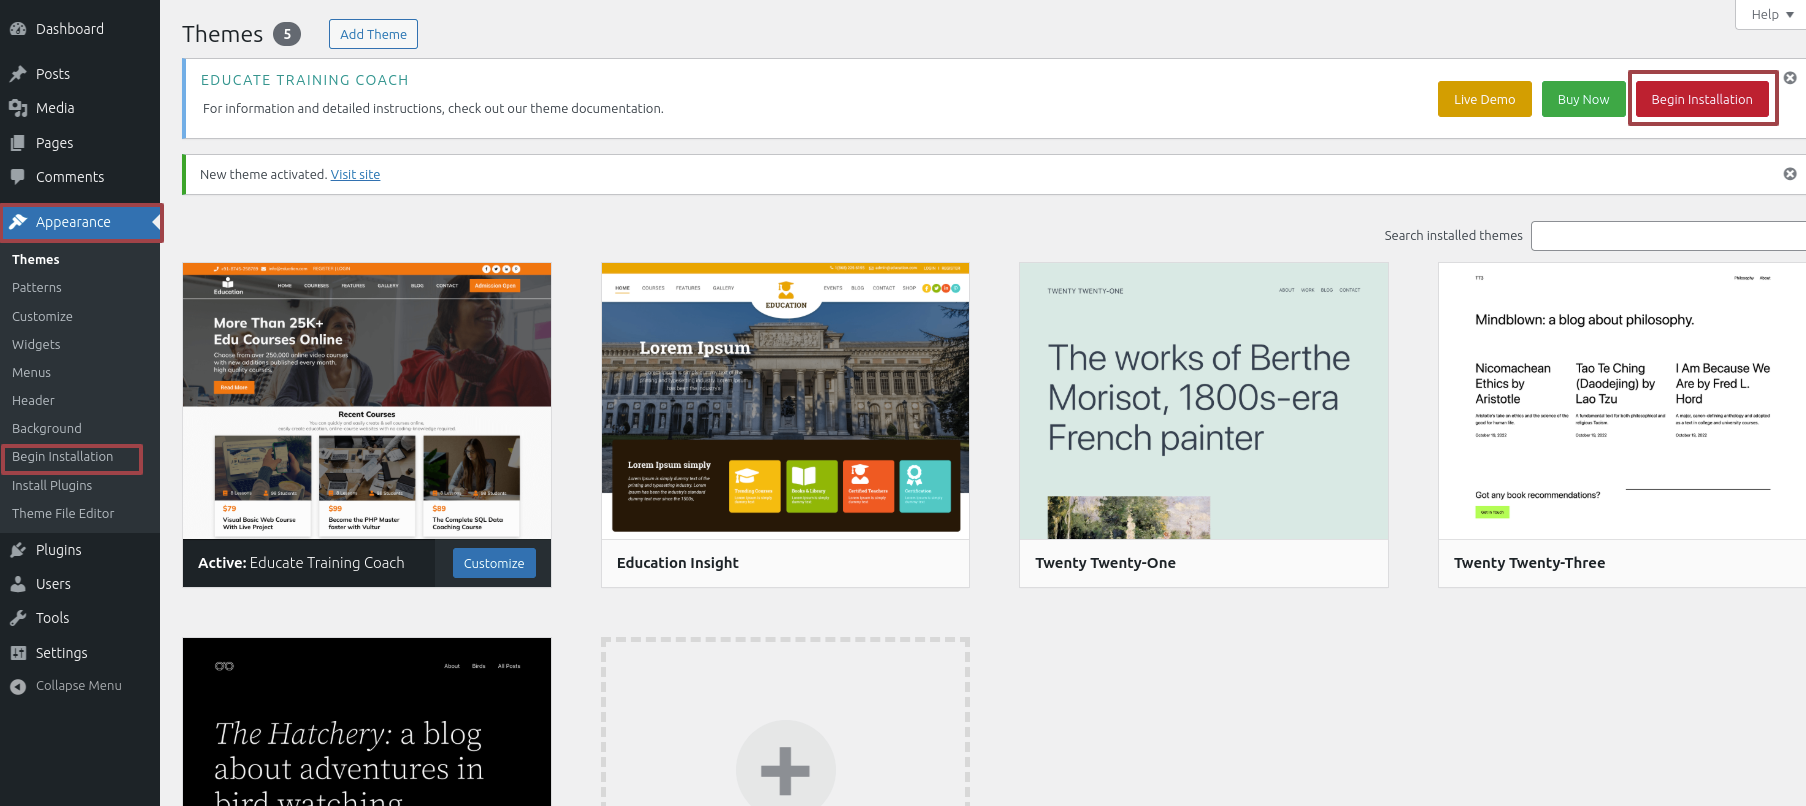Focus the Search installed themes field
Screen dimensions: 1806x806
coord(1668,236)
